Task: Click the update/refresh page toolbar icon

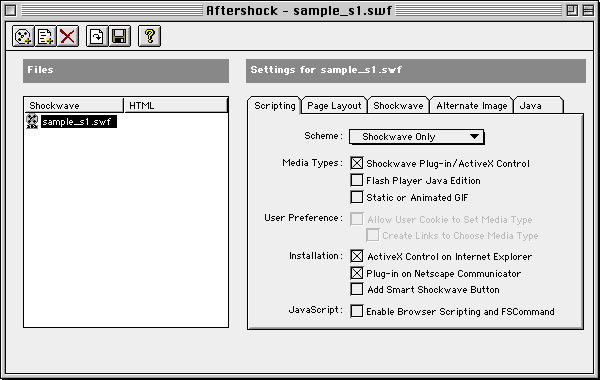Action: [x=97, y=36]
